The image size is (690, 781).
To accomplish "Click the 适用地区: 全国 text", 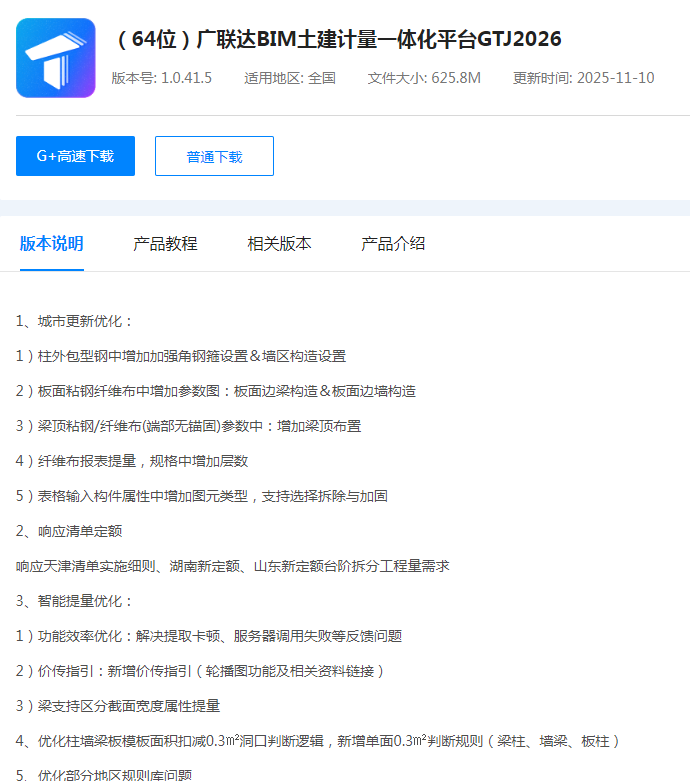I will 290,78.
